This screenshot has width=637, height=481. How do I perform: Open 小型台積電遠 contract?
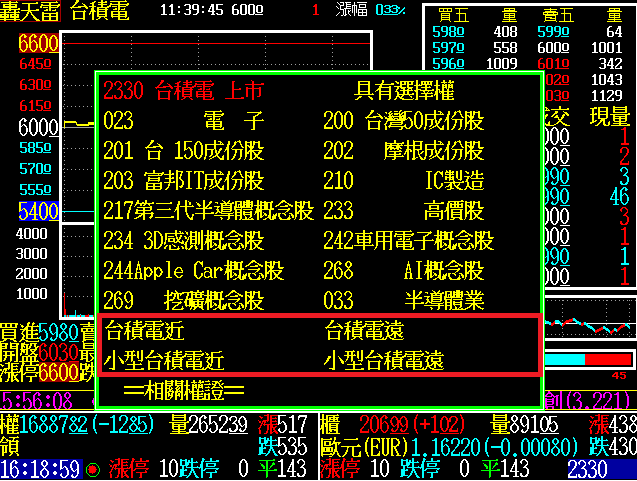(384, 360)
